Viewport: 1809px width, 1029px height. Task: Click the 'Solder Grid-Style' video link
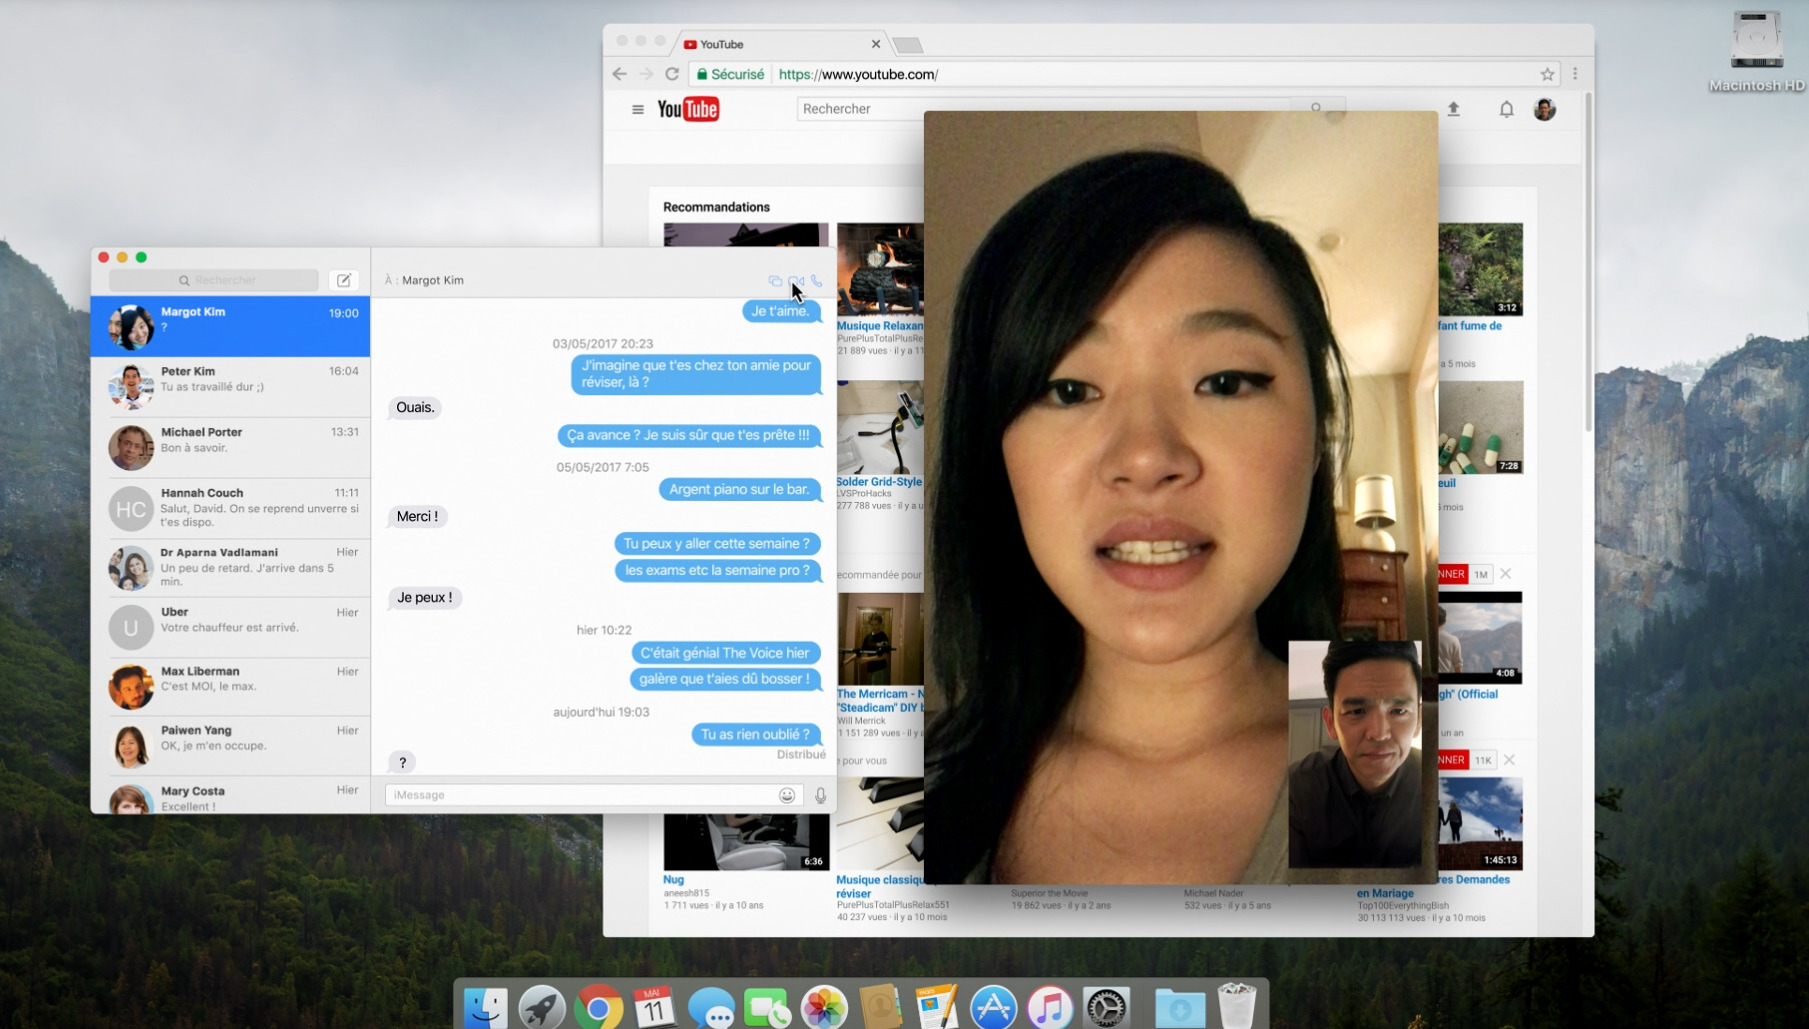pyautogui.click(x=879, y=481)
